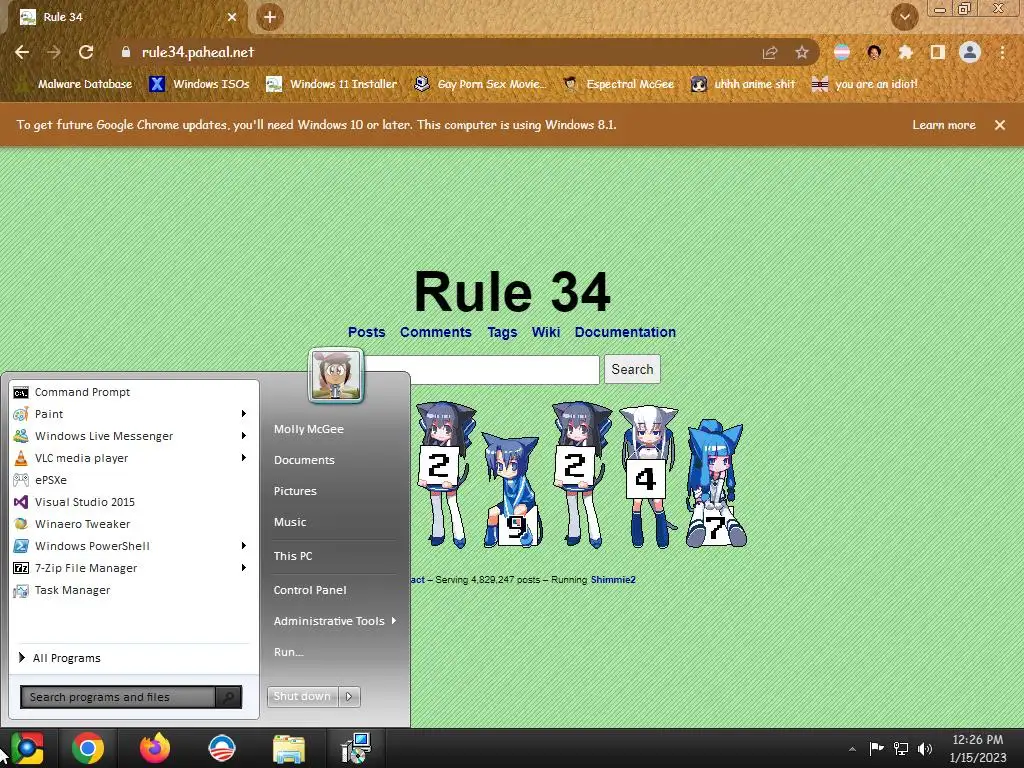This screenshot has height=768, width=1024.
Task: Open Google Chrome from taskbar
Action: (88, 748)
